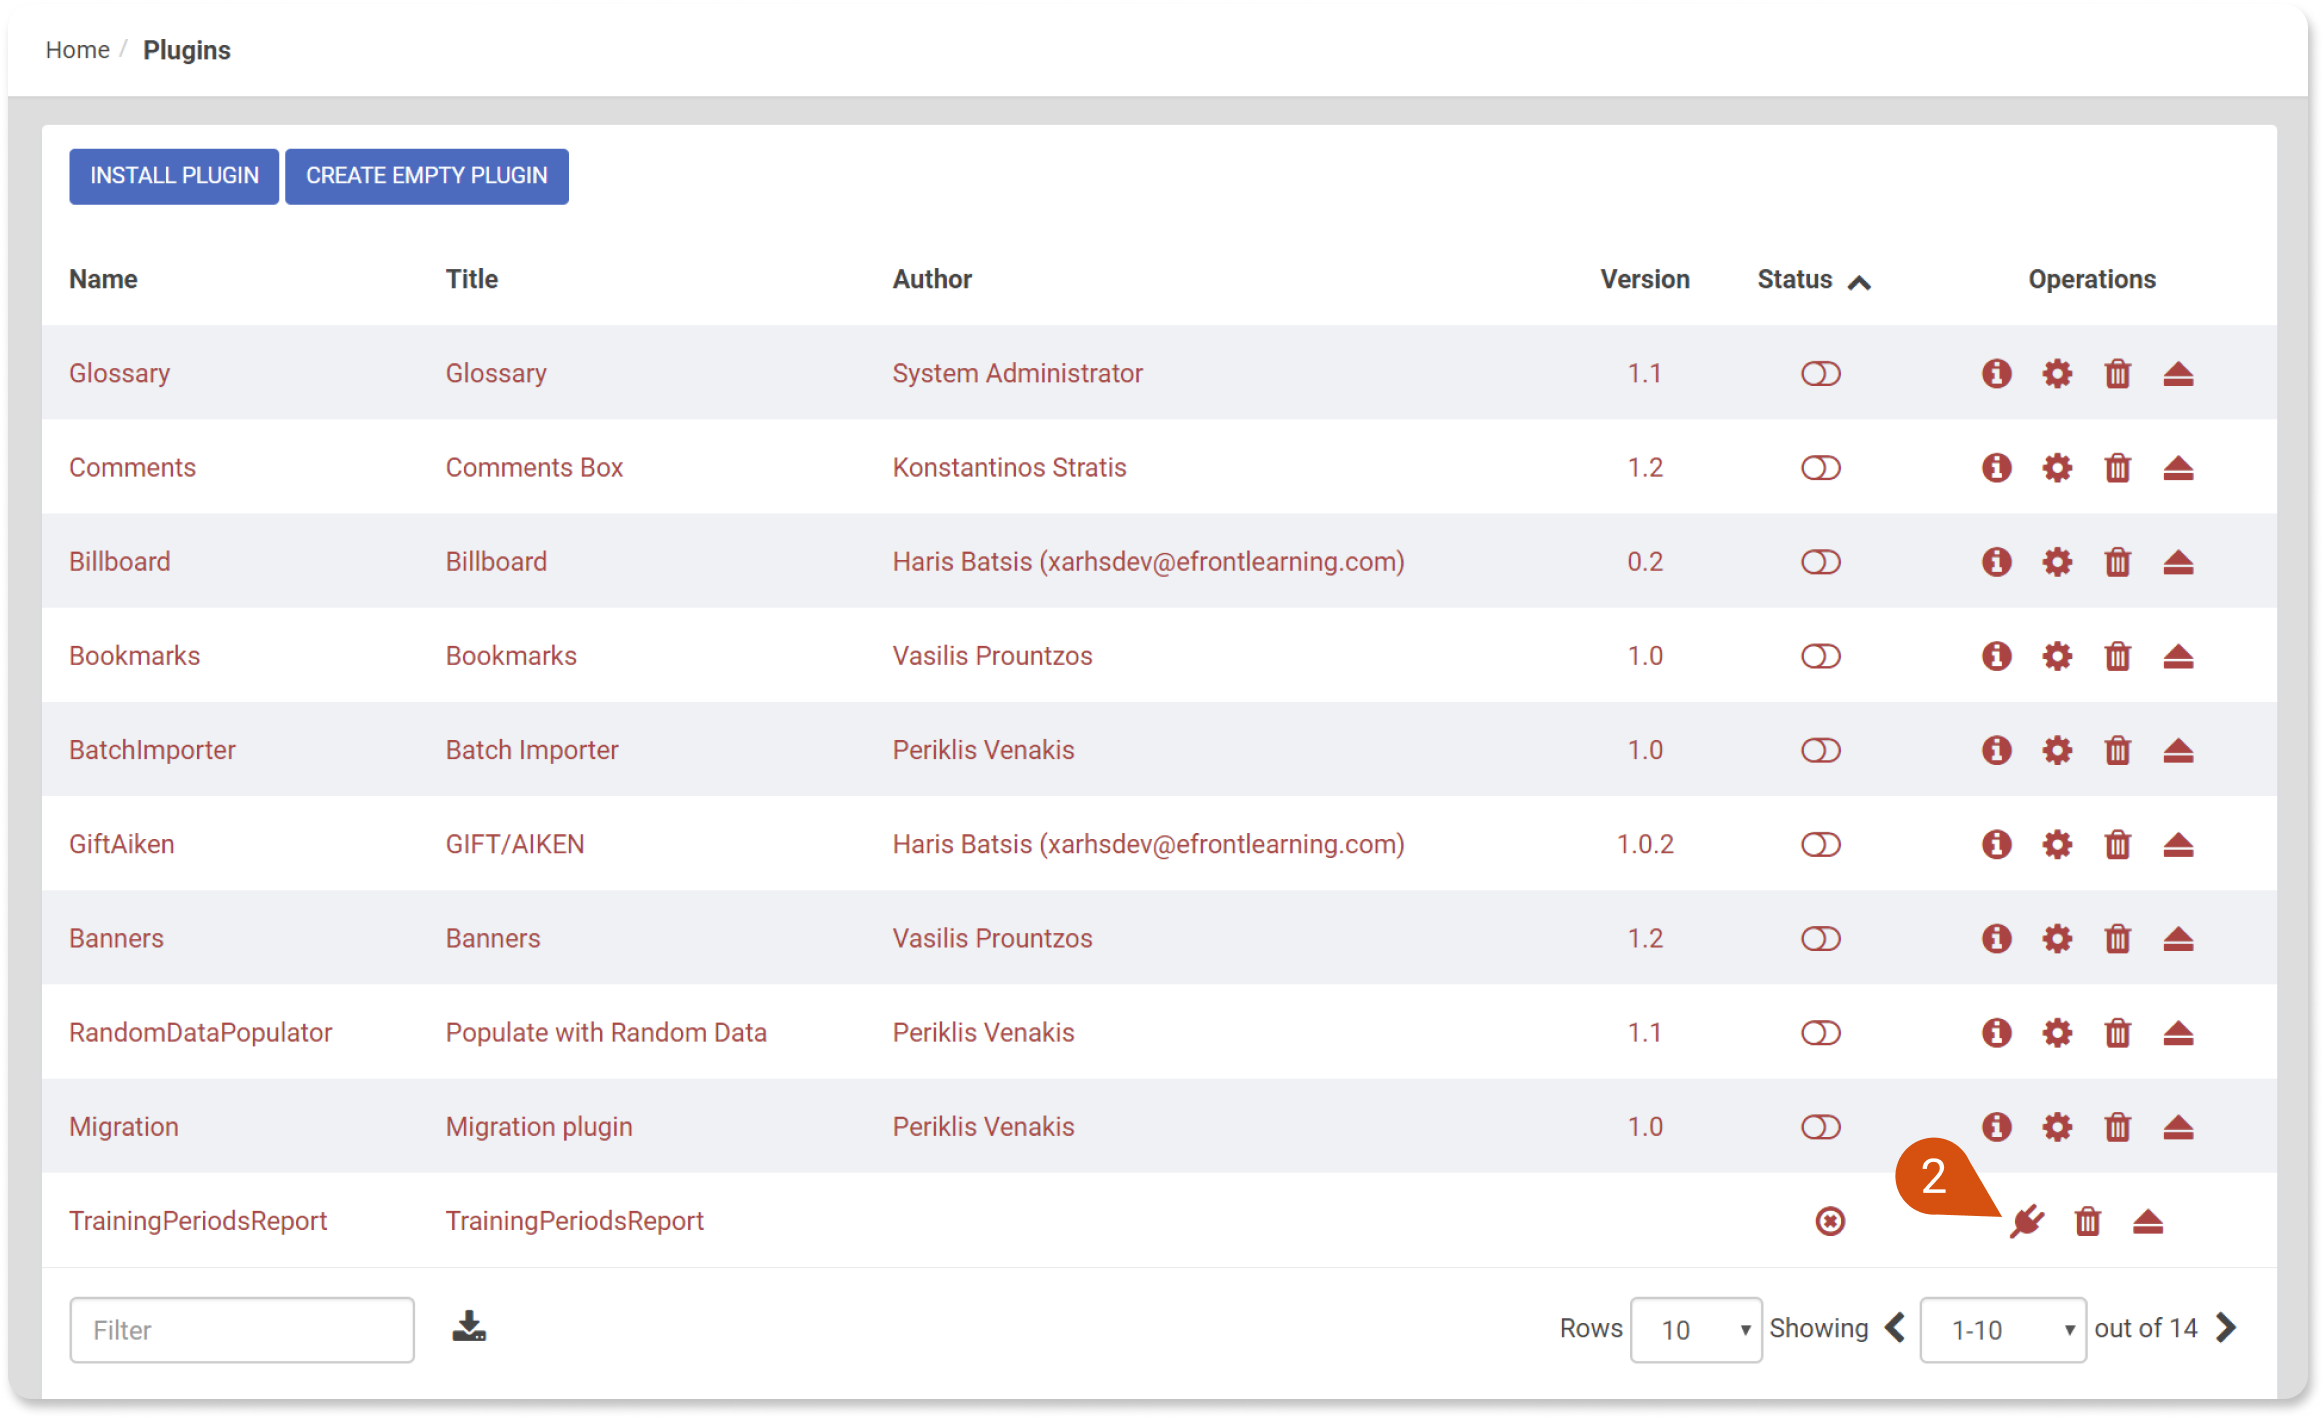Delete the RandomDataPopulator plugin via trash icon
Image resolution: width=2324 pixels, height=1419 pixels.
coord(2118,1033)
